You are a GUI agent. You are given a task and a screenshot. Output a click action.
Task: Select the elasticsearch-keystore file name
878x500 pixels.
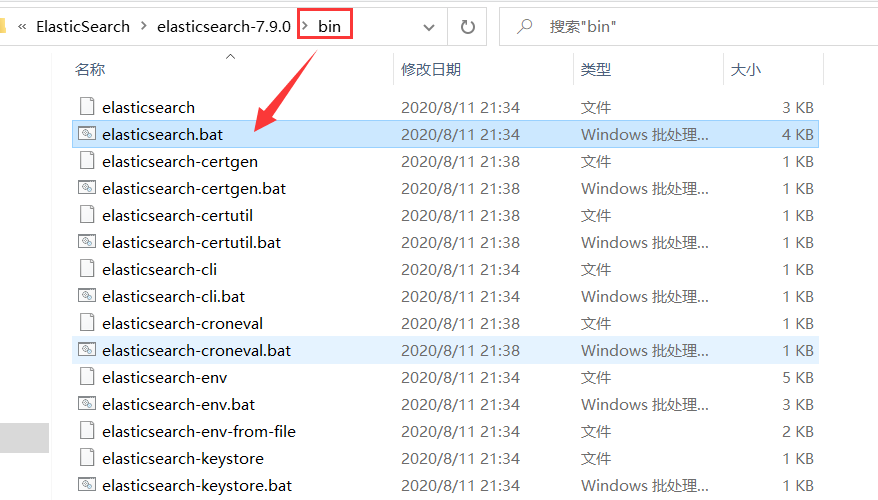pyautogui.click(x=183, y=458)
